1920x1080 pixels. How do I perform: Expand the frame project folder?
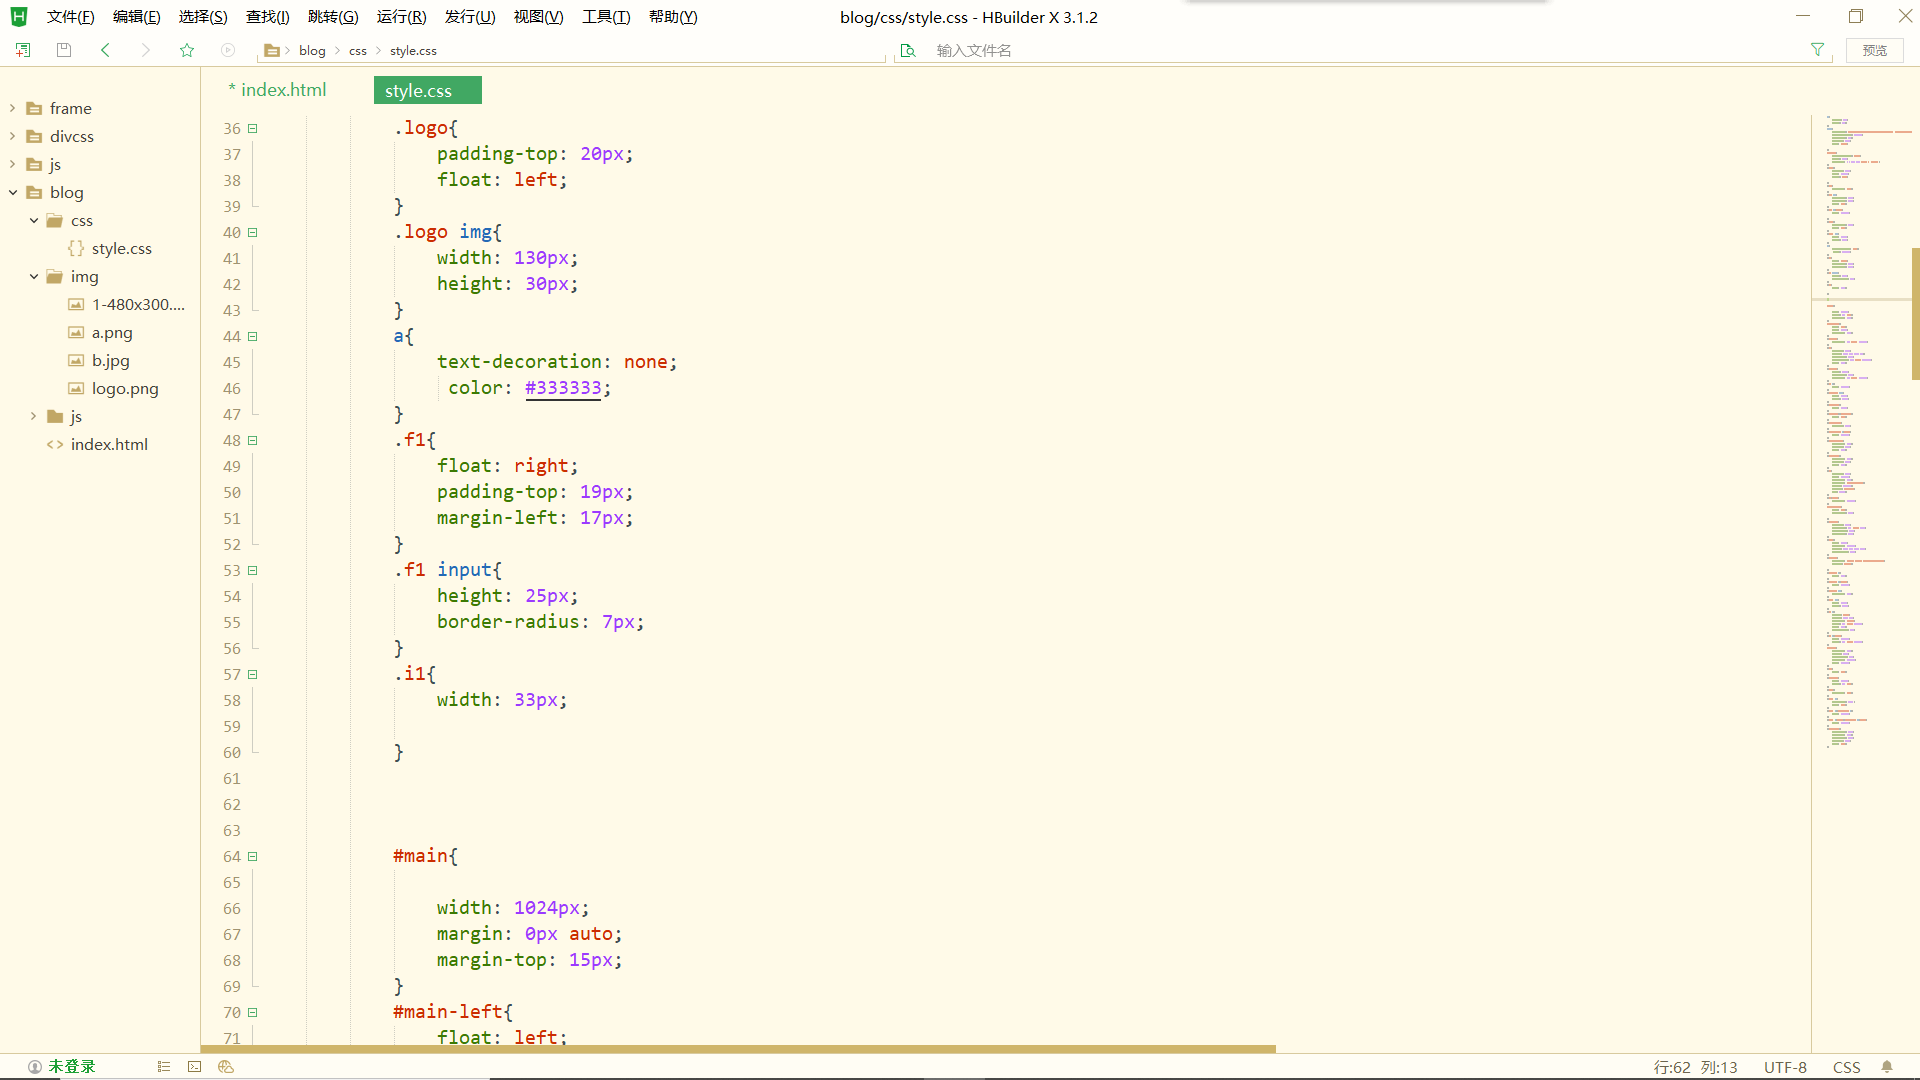13,108
